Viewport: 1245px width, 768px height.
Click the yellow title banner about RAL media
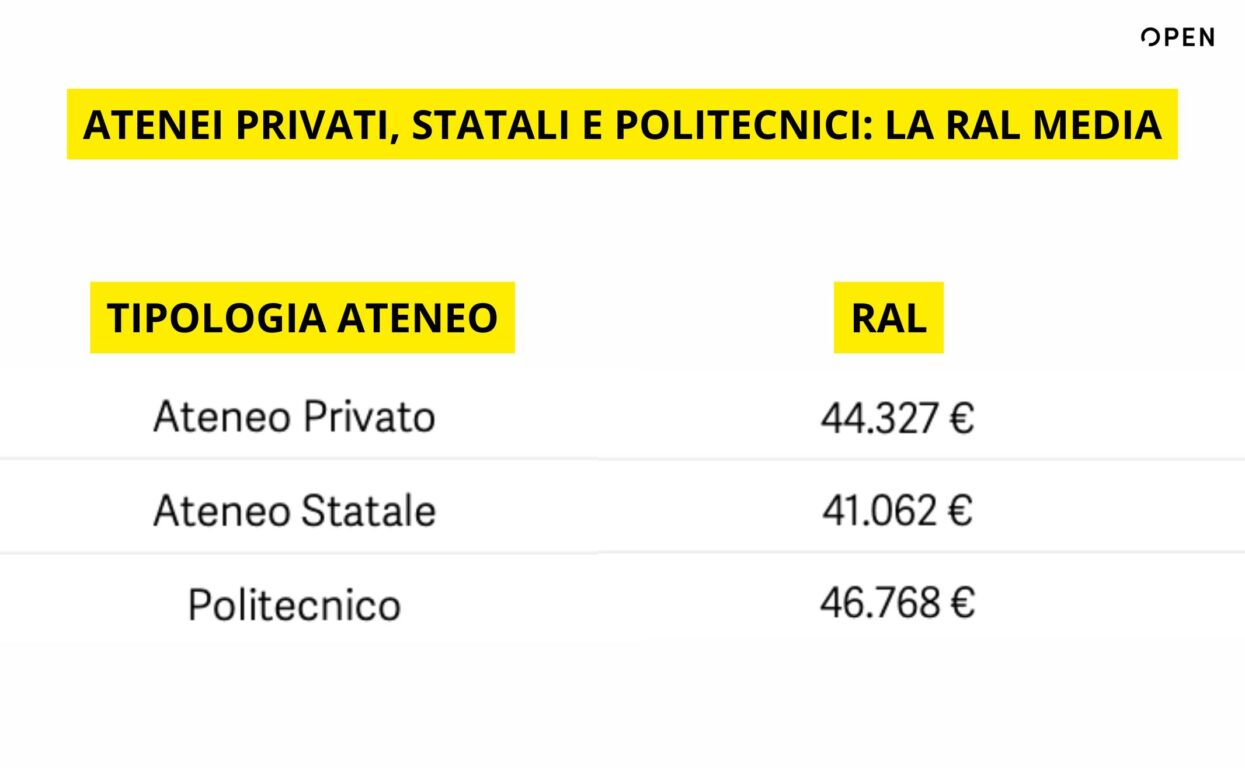(x=622, y=125)
